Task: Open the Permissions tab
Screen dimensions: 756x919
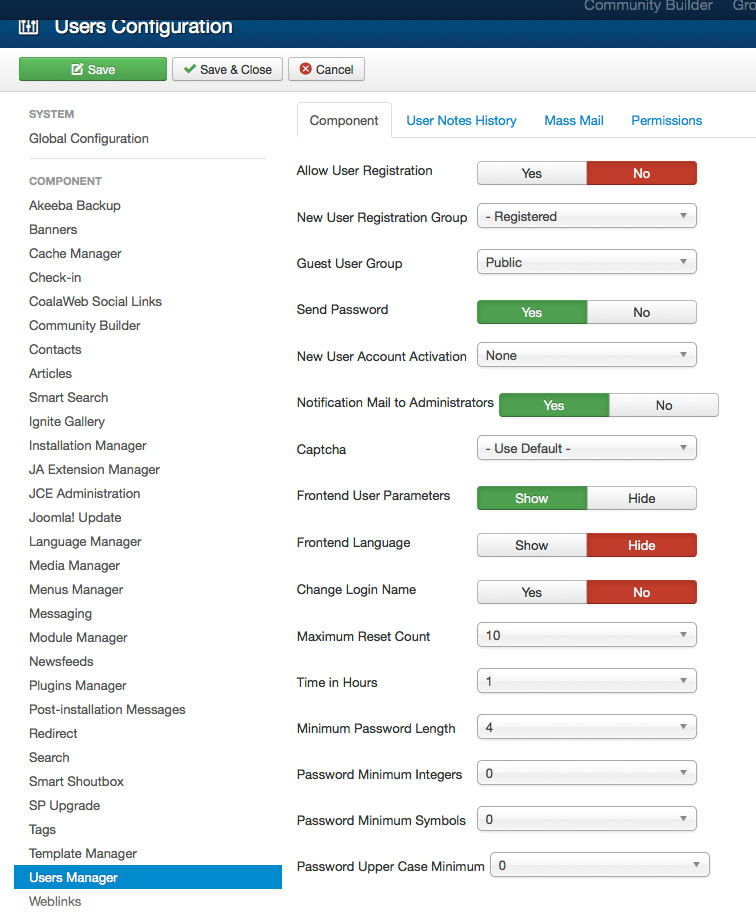Action: pos(666,121)
